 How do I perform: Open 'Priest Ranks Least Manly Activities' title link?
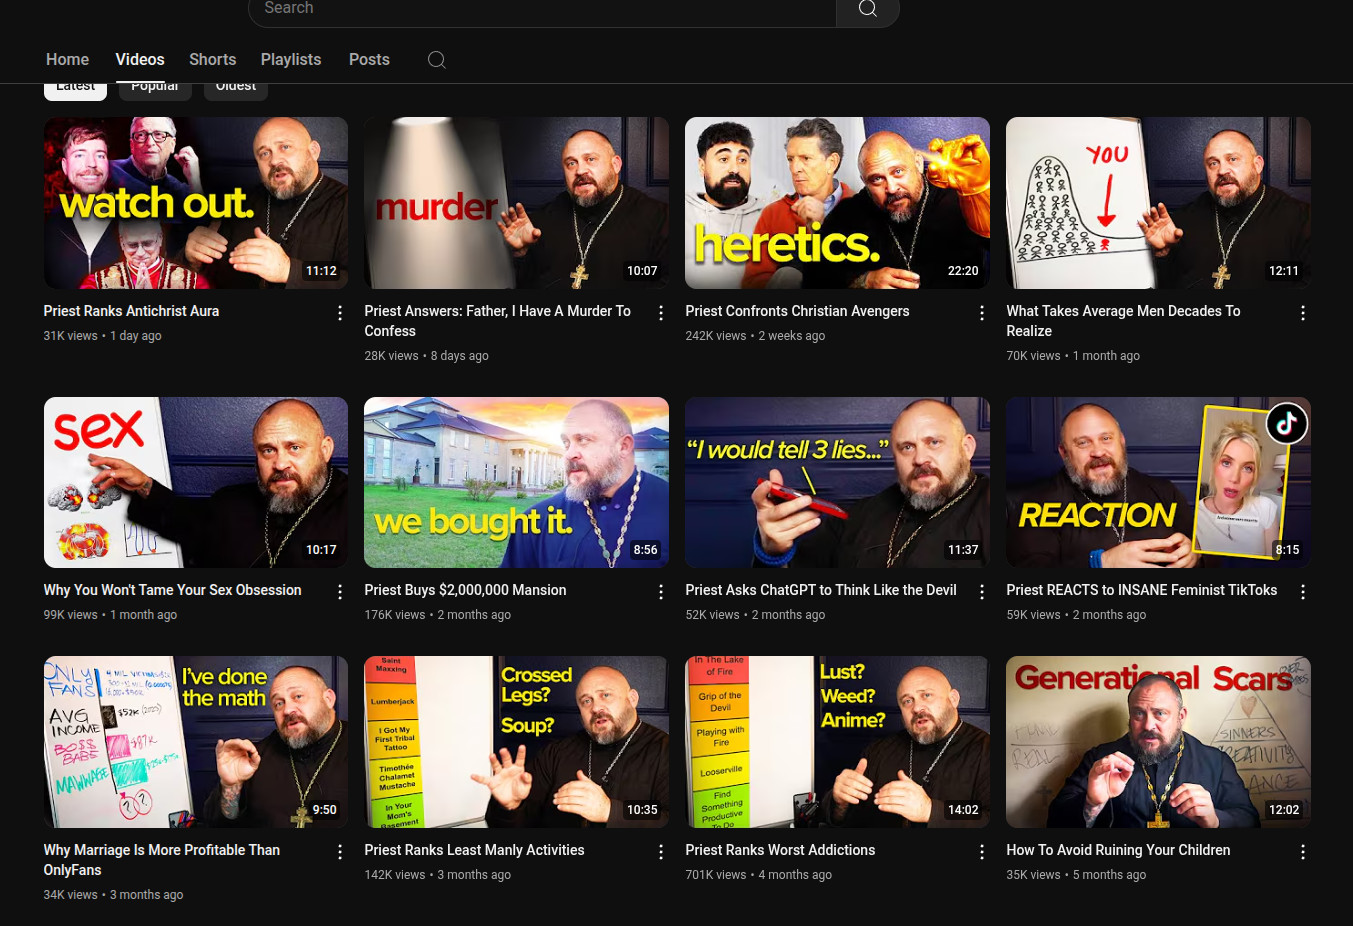(474, 850)
